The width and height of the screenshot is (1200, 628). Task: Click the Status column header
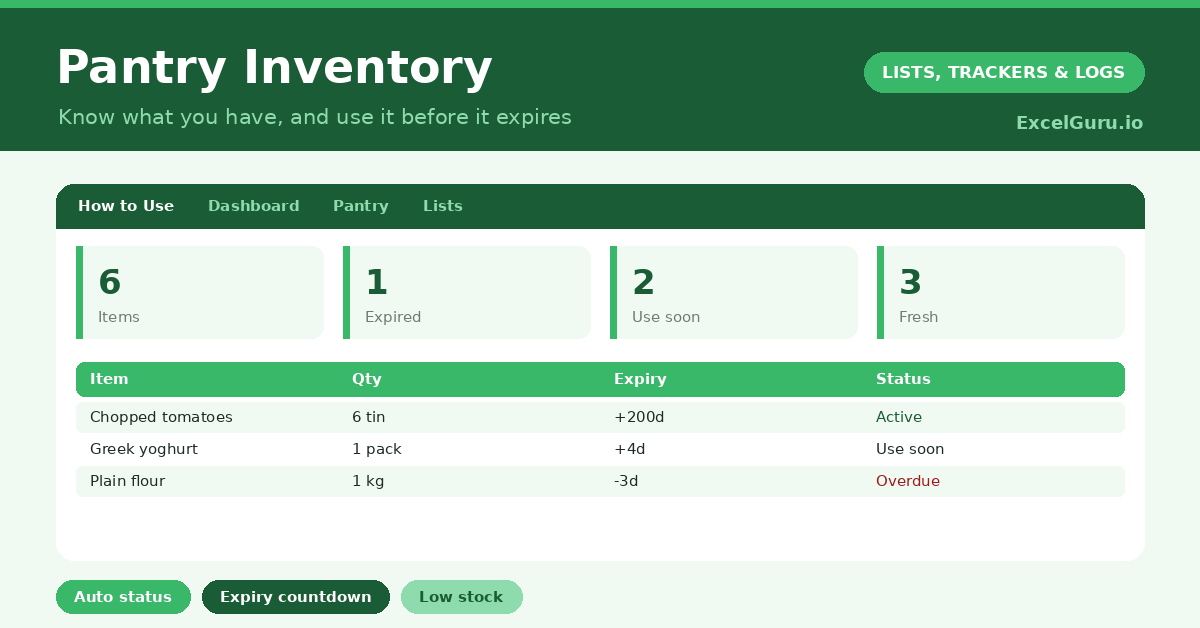click(x=903, y=379)
